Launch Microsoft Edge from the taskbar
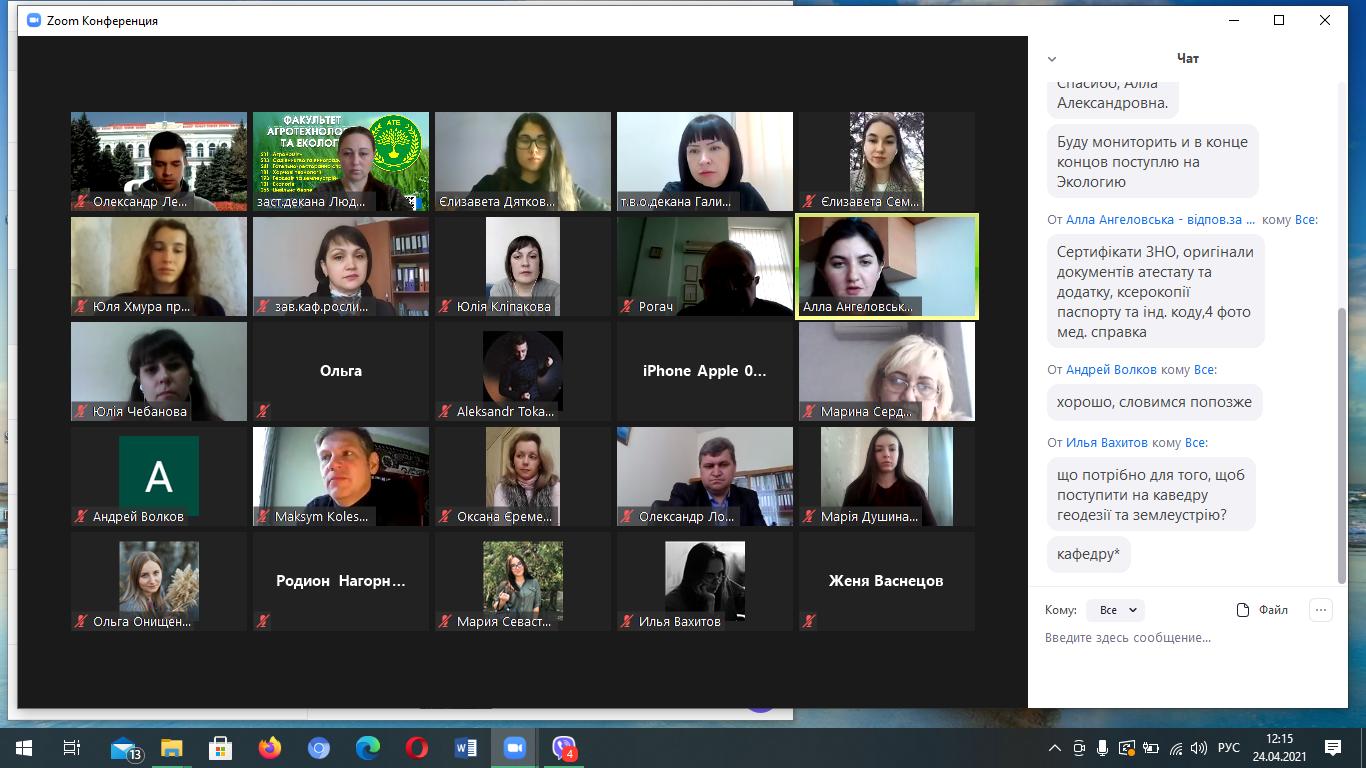The image size is (1366, 768). [368, 748]
